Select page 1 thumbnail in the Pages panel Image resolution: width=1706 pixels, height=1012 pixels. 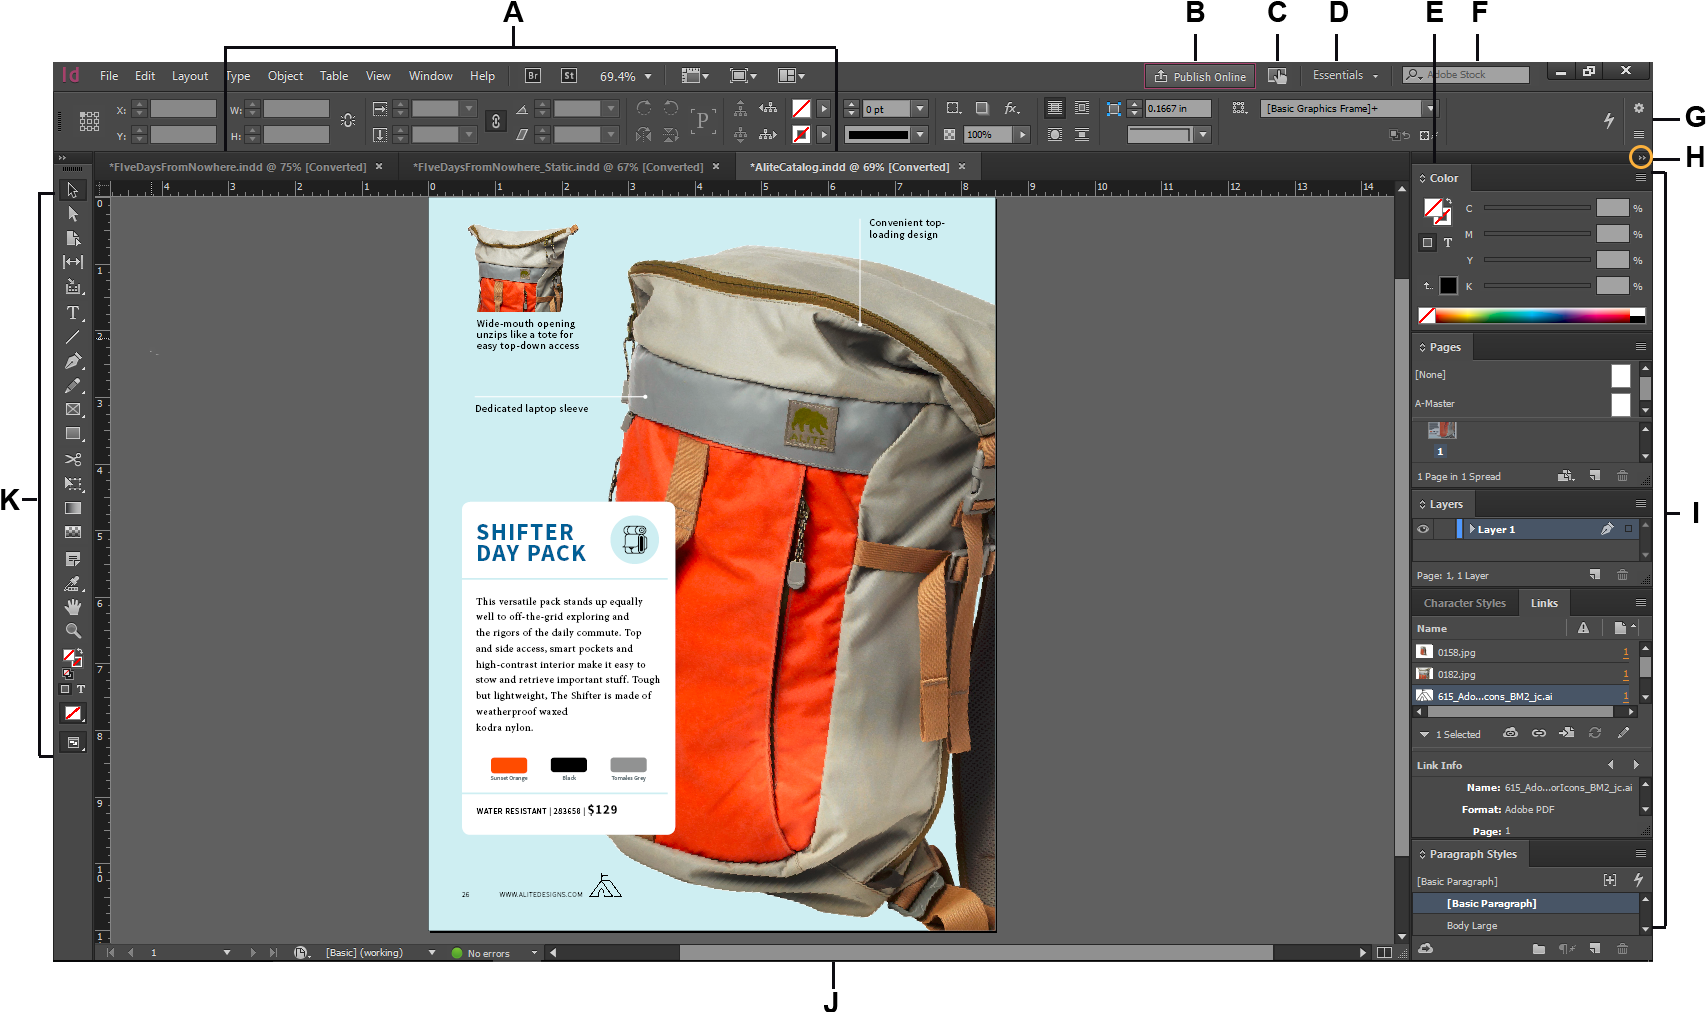click(1440, 430)
